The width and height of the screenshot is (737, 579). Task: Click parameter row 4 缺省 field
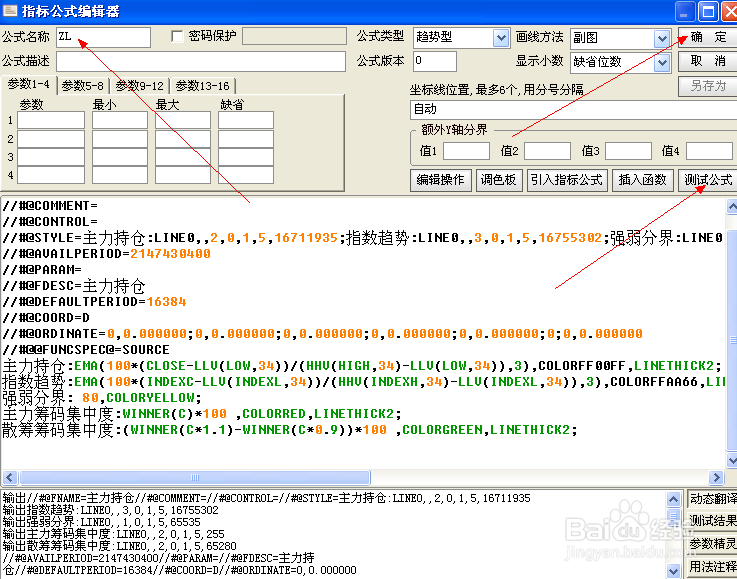point(246,175)
